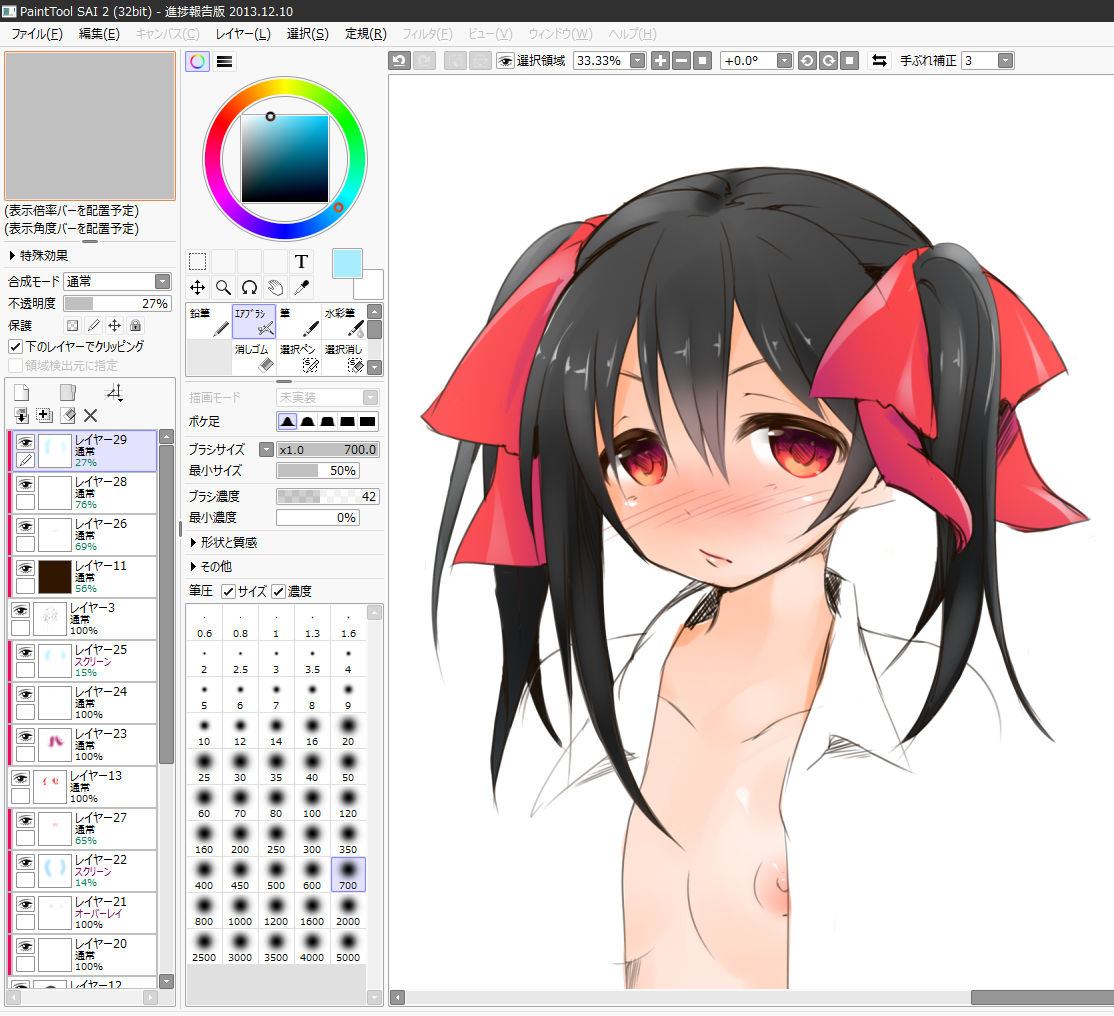Image resolution: width=1114 pixels, height=1016 pixels.
Task: Toggle the 筆圧 サイズ checkbox
Action: tap(228, 591)
